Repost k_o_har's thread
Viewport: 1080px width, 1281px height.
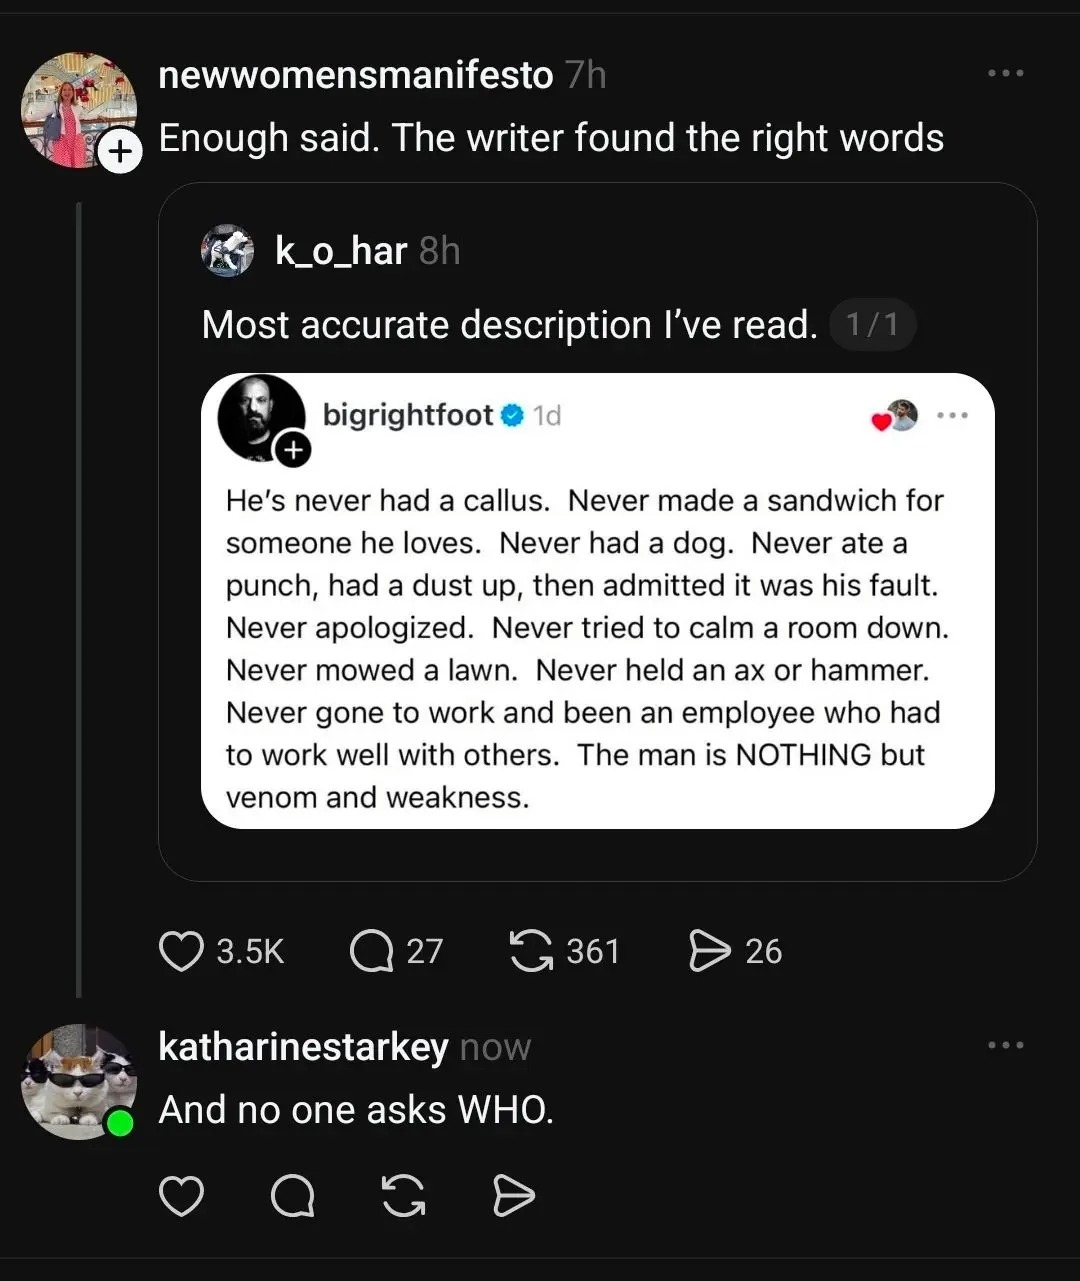(532, 952)
